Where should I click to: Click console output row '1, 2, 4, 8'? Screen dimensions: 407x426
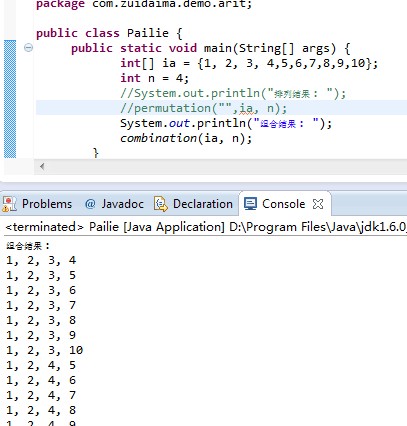[x=41, y=410]
